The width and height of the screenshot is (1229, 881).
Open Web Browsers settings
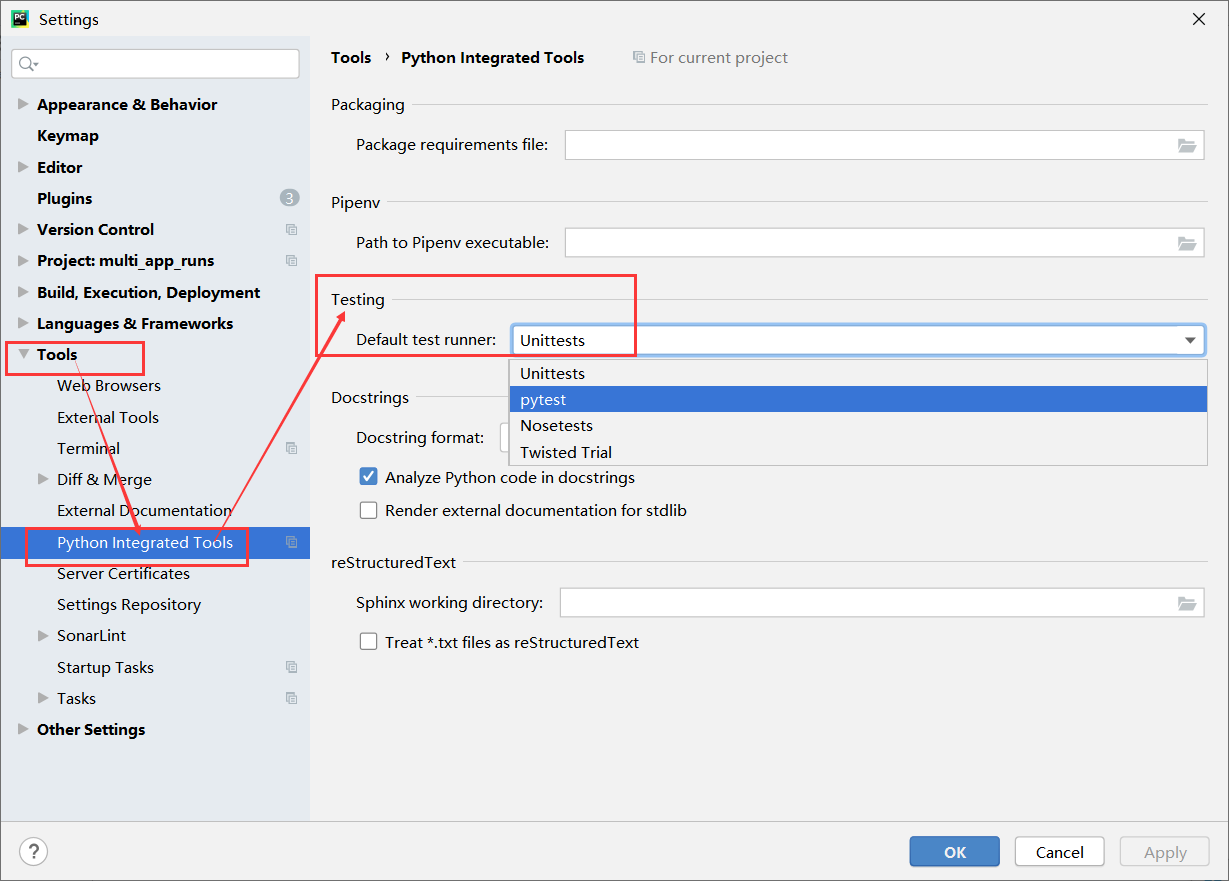point(109,386)
